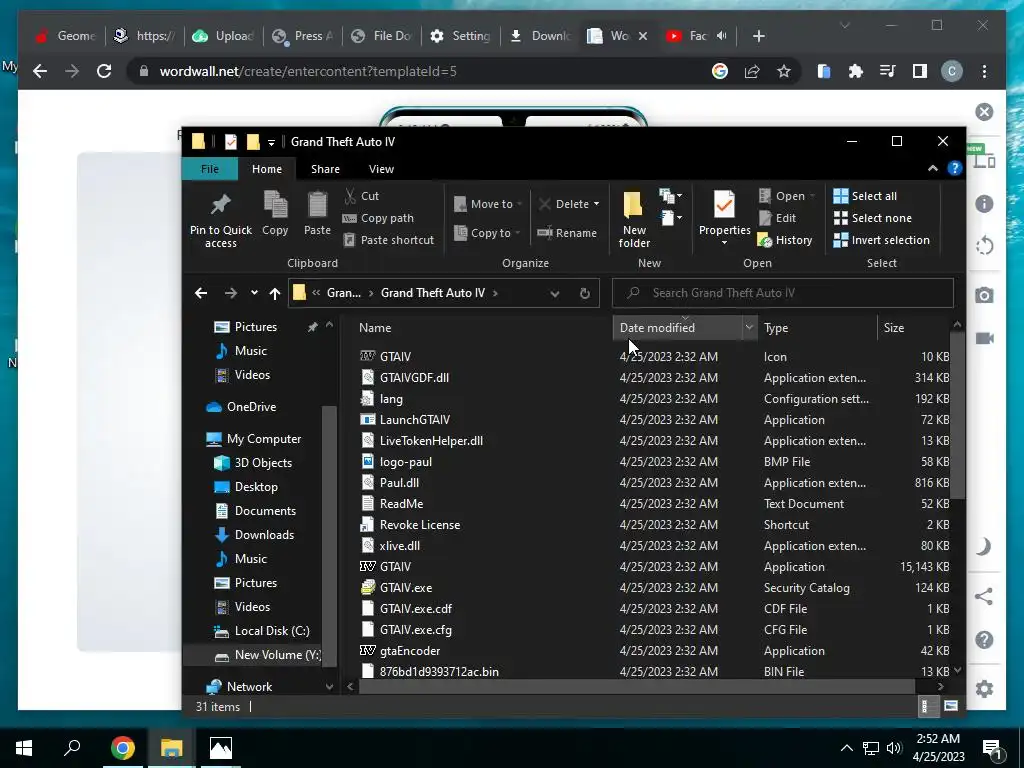Select New Volume (Y:) drive
This screenshot has width=1024, height=768.
point(278,654)
